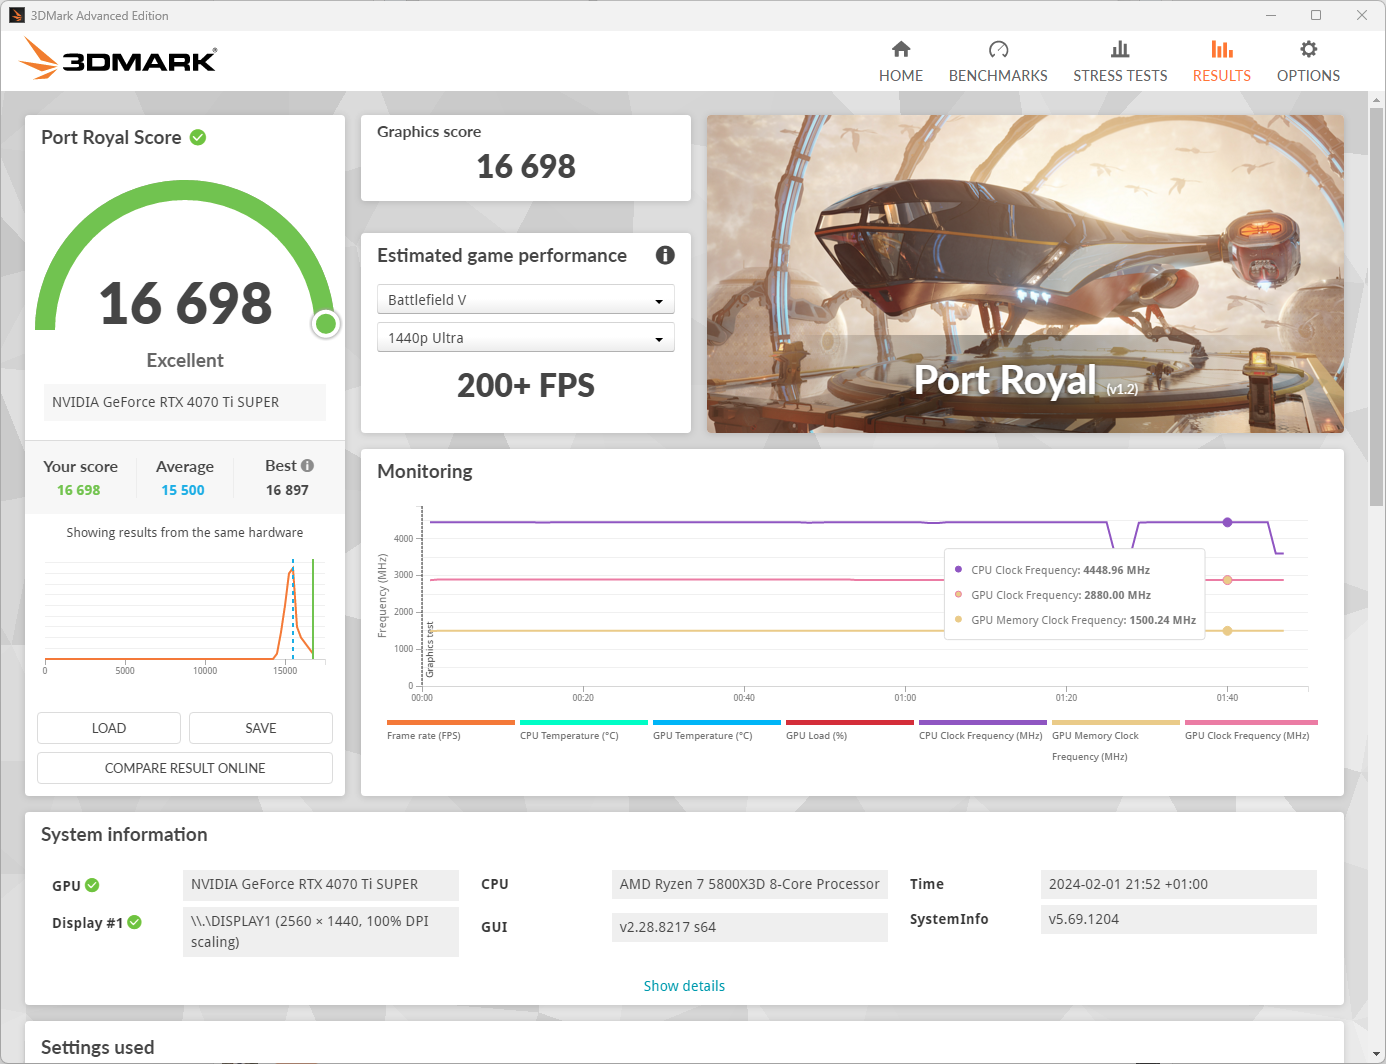Click the info icon next to Best
This screenshot has height=1064, width=1386.
(307, 465)
